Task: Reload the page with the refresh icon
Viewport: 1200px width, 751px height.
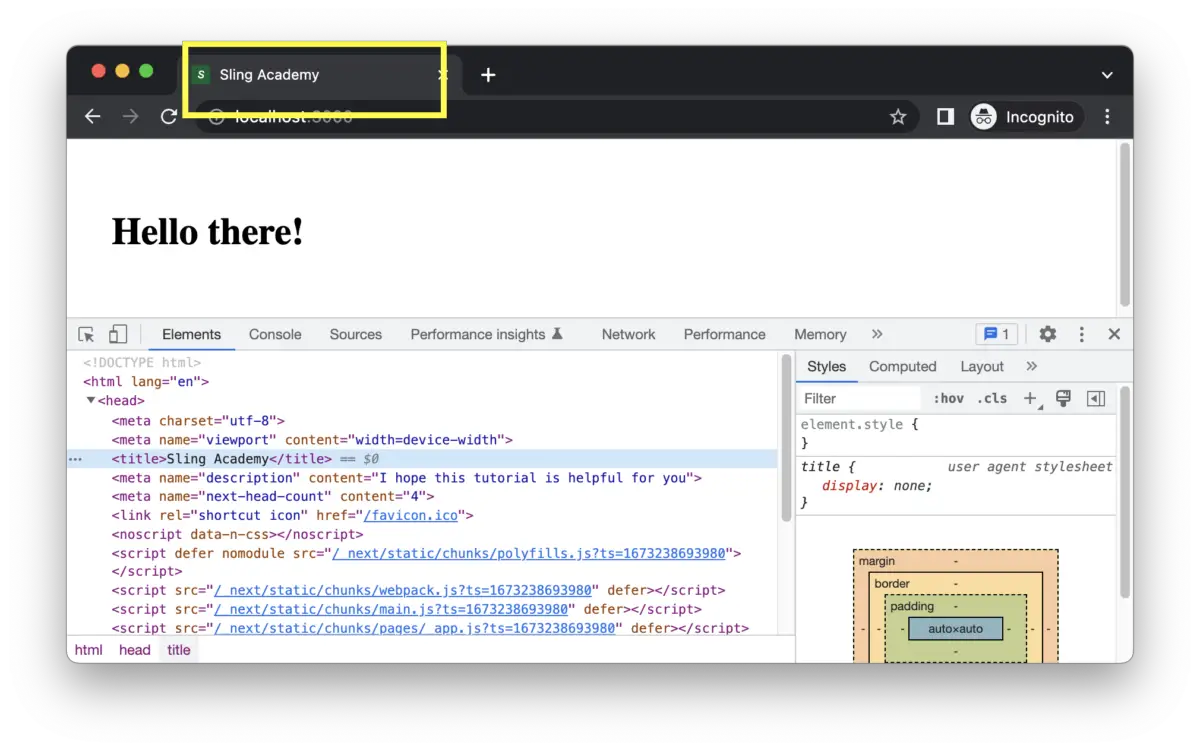Action: [x=169, y=117]
